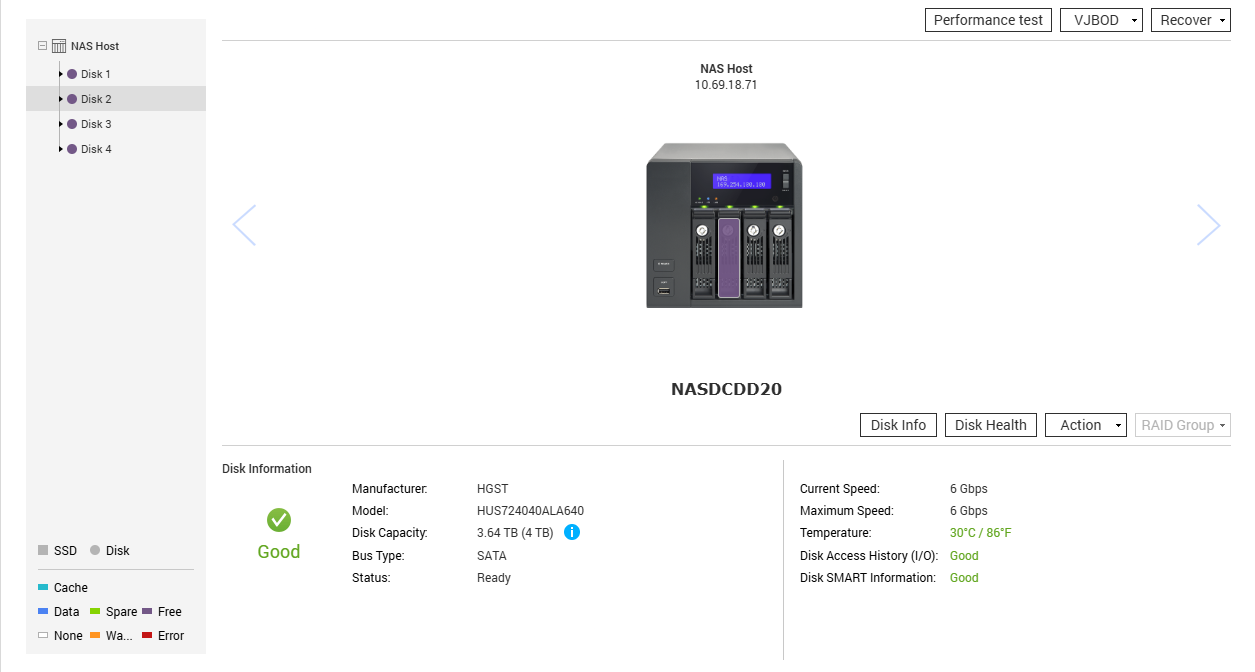Click the Recover button
The image size is (1255, 672).
(1190, 19)
